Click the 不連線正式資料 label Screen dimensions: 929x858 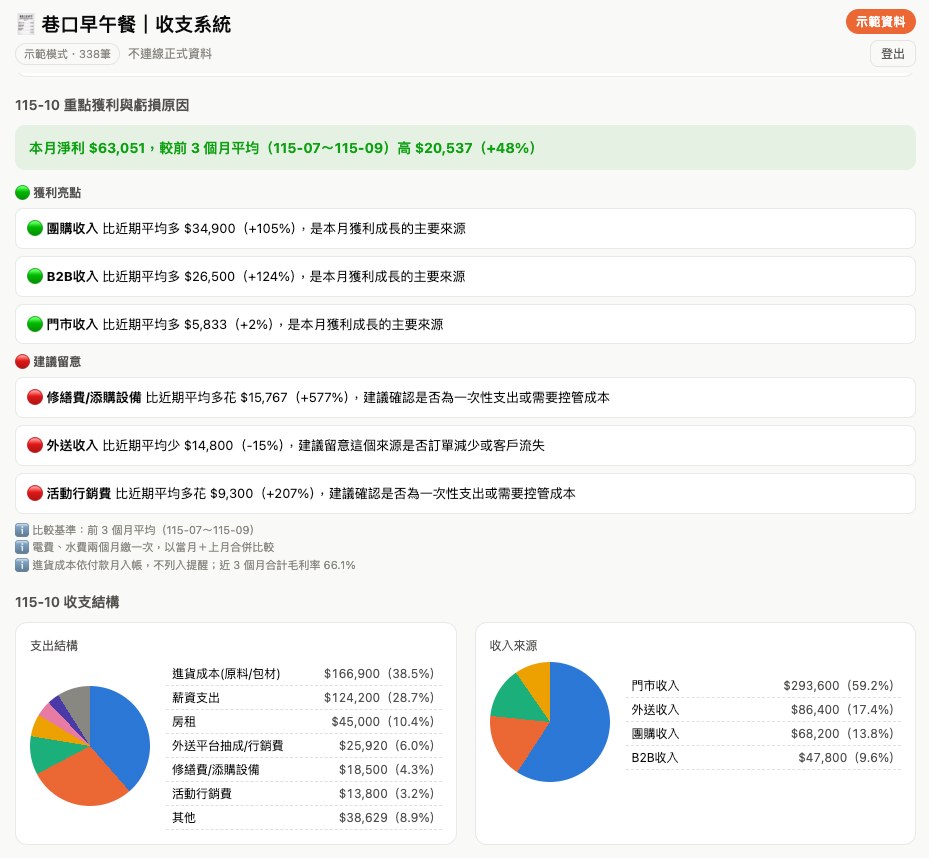click(x=170, y=54)
